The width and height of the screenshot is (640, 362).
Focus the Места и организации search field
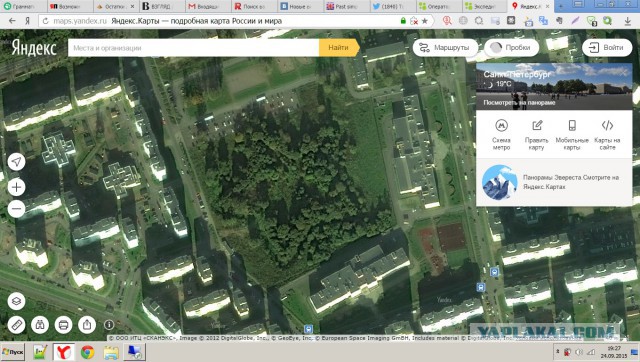[x=193, y=48]
